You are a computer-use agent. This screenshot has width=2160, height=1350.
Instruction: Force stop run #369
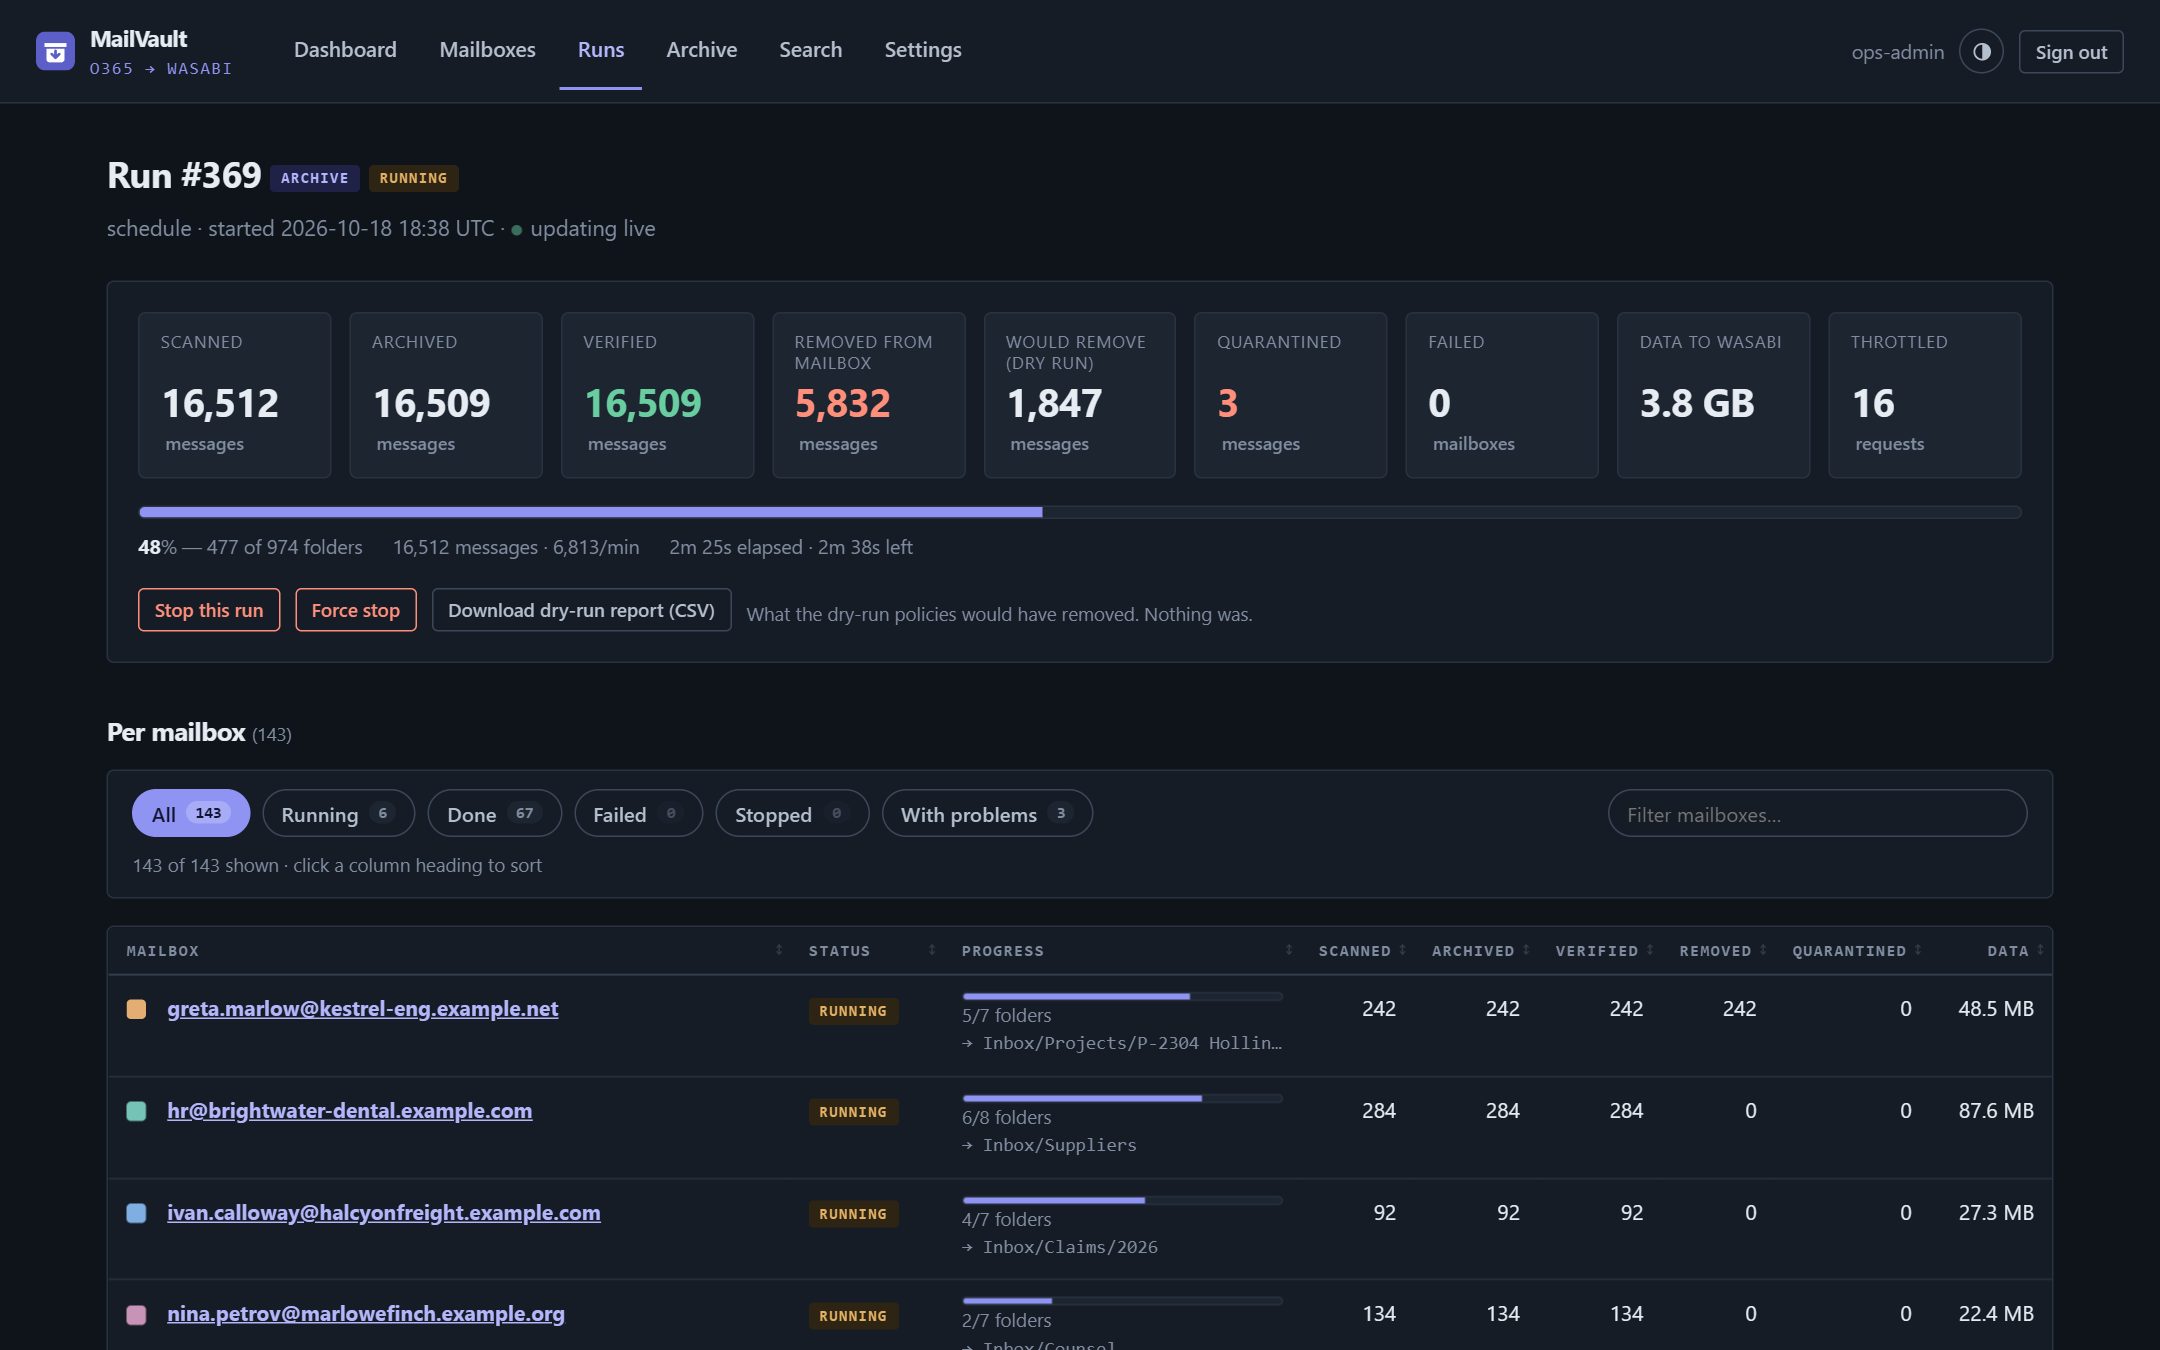(355, 610)
